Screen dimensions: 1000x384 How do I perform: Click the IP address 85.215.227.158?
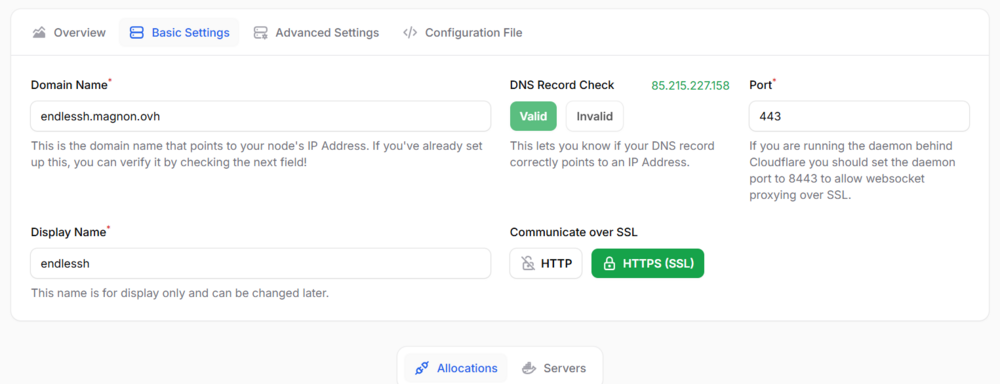[690, 85]
